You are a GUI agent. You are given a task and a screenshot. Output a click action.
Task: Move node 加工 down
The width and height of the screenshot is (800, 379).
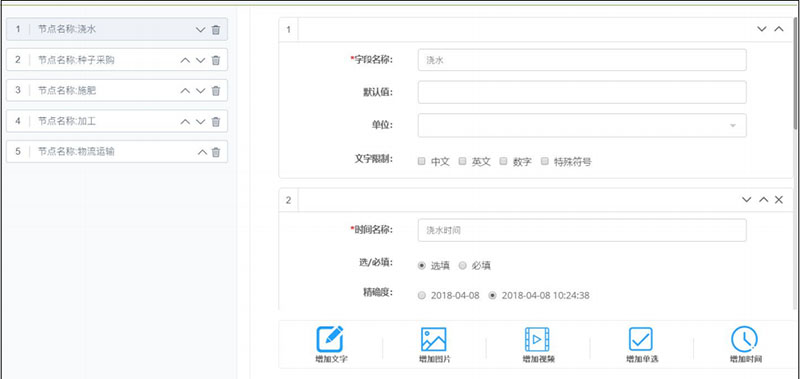(x=201, y=121)
